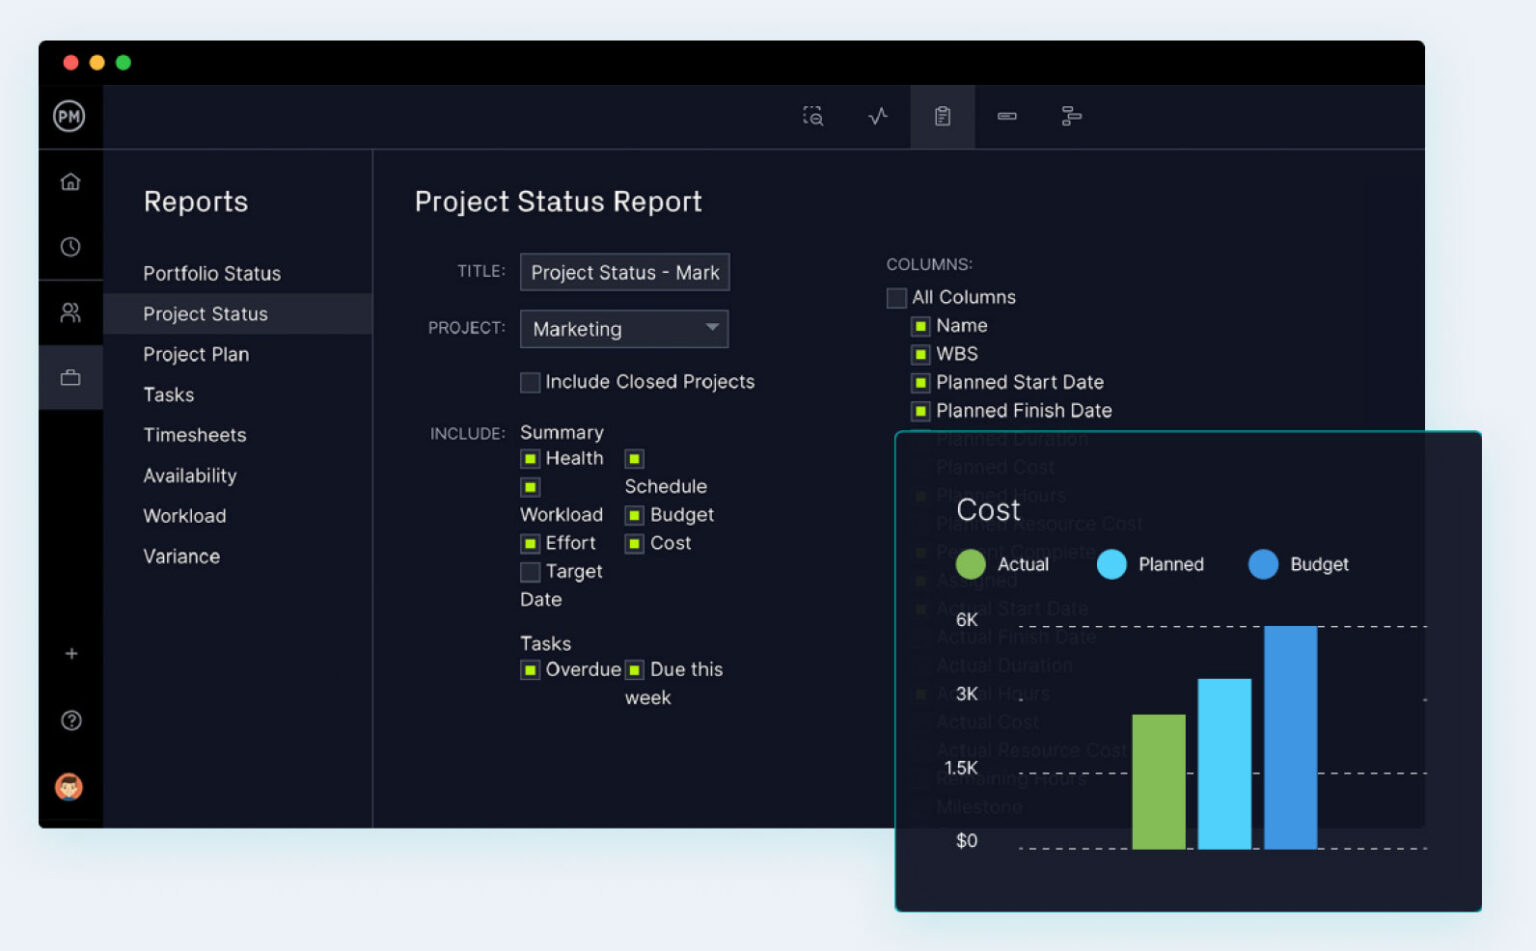Click the help question mark icon
The width and height of the screenshot is (1536, 951).
point(71,720)
